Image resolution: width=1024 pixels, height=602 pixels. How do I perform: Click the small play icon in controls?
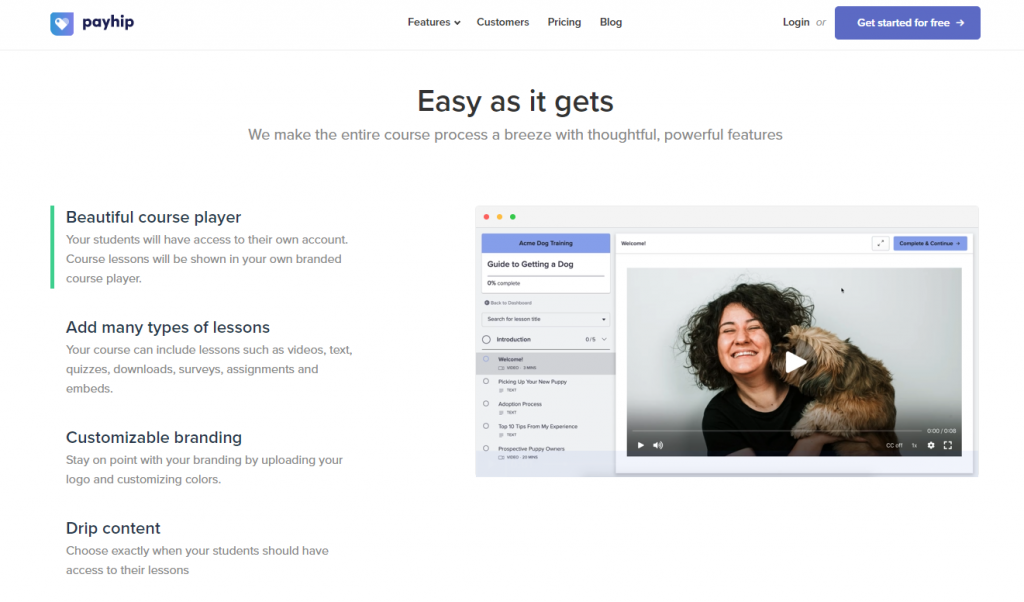pyautogui.click(x=641, y=445)
